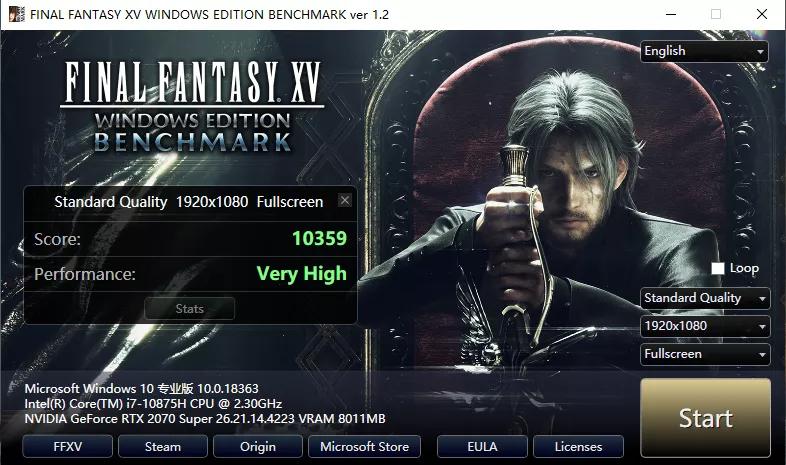Open the 1920x1080 resolution dropdown
Screen dimensions: 786x465
(x=705, y=326)
